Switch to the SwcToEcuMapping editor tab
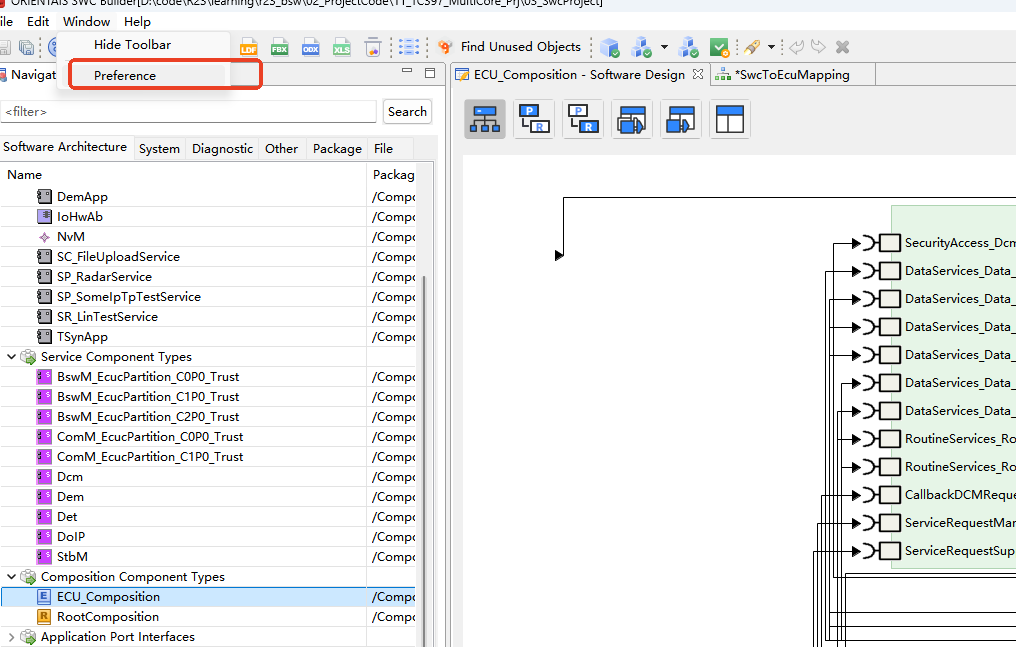The width and height of the screenshot is (1016, 647). 790,75
